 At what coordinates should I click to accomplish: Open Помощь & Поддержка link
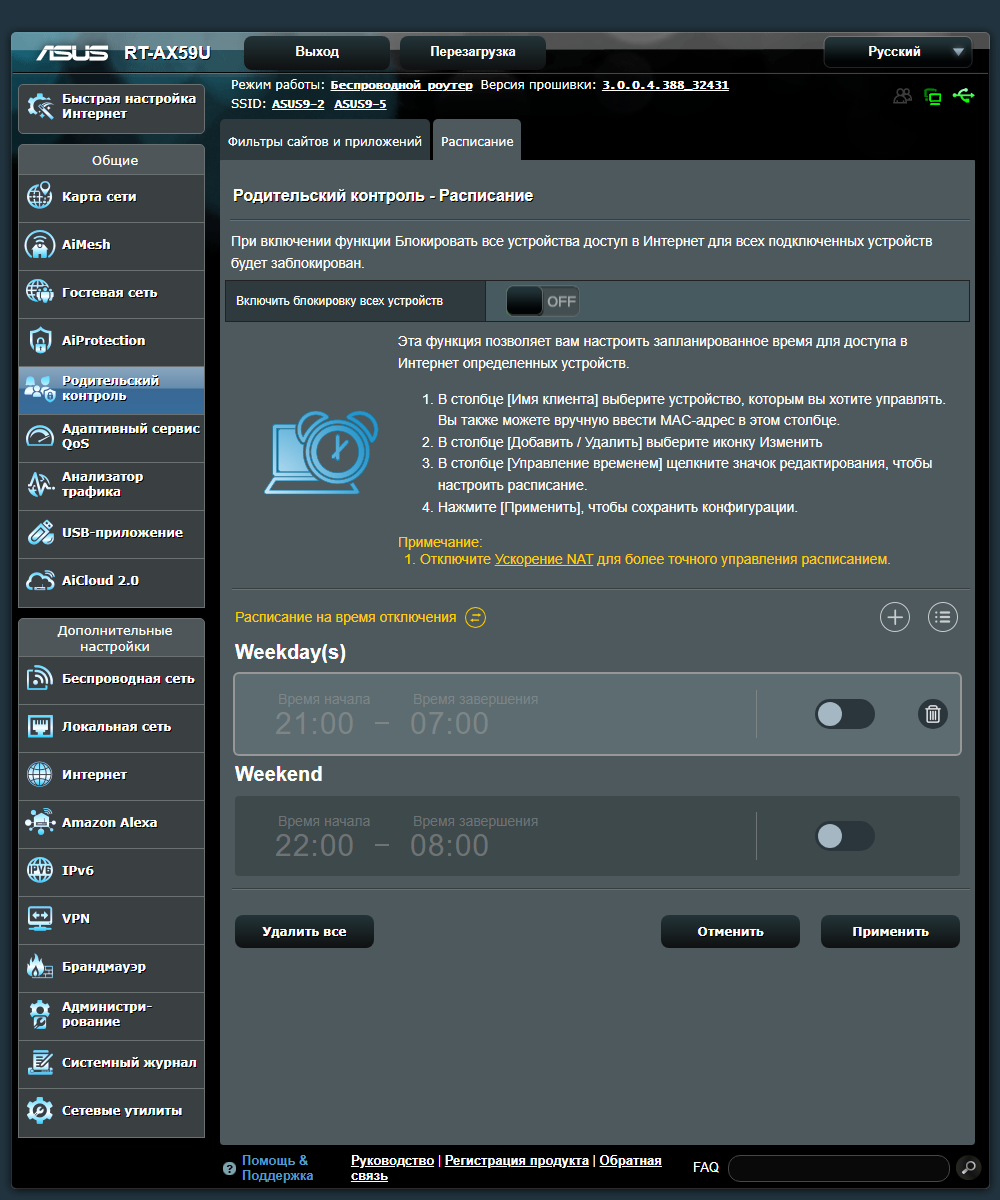coord(277,1167)
